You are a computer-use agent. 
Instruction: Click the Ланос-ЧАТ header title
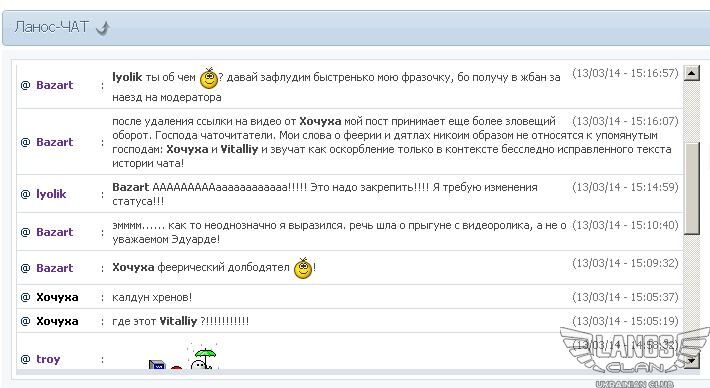[x=51, y=27]
